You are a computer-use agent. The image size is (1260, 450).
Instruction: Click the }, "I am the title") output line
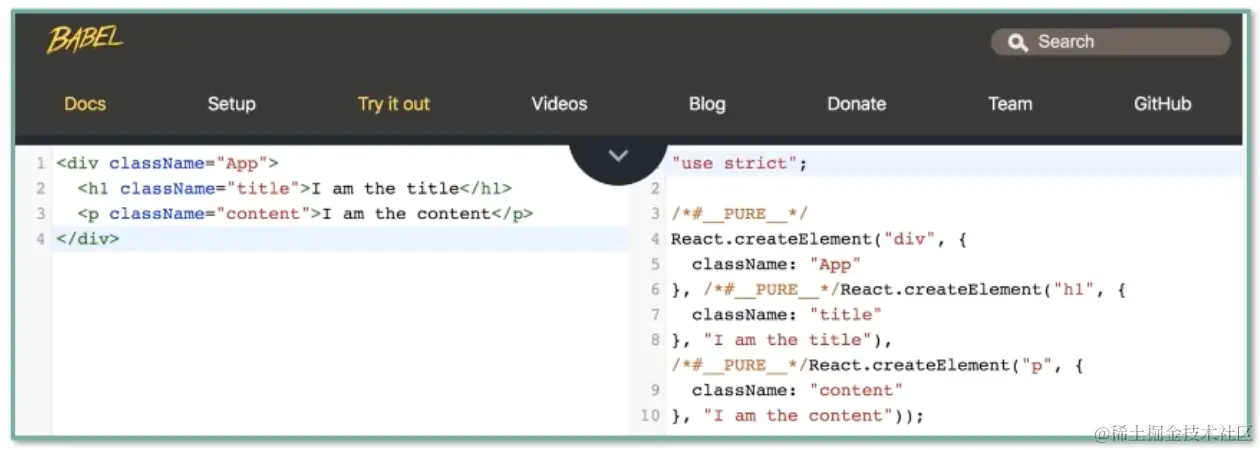coord(781,340)
